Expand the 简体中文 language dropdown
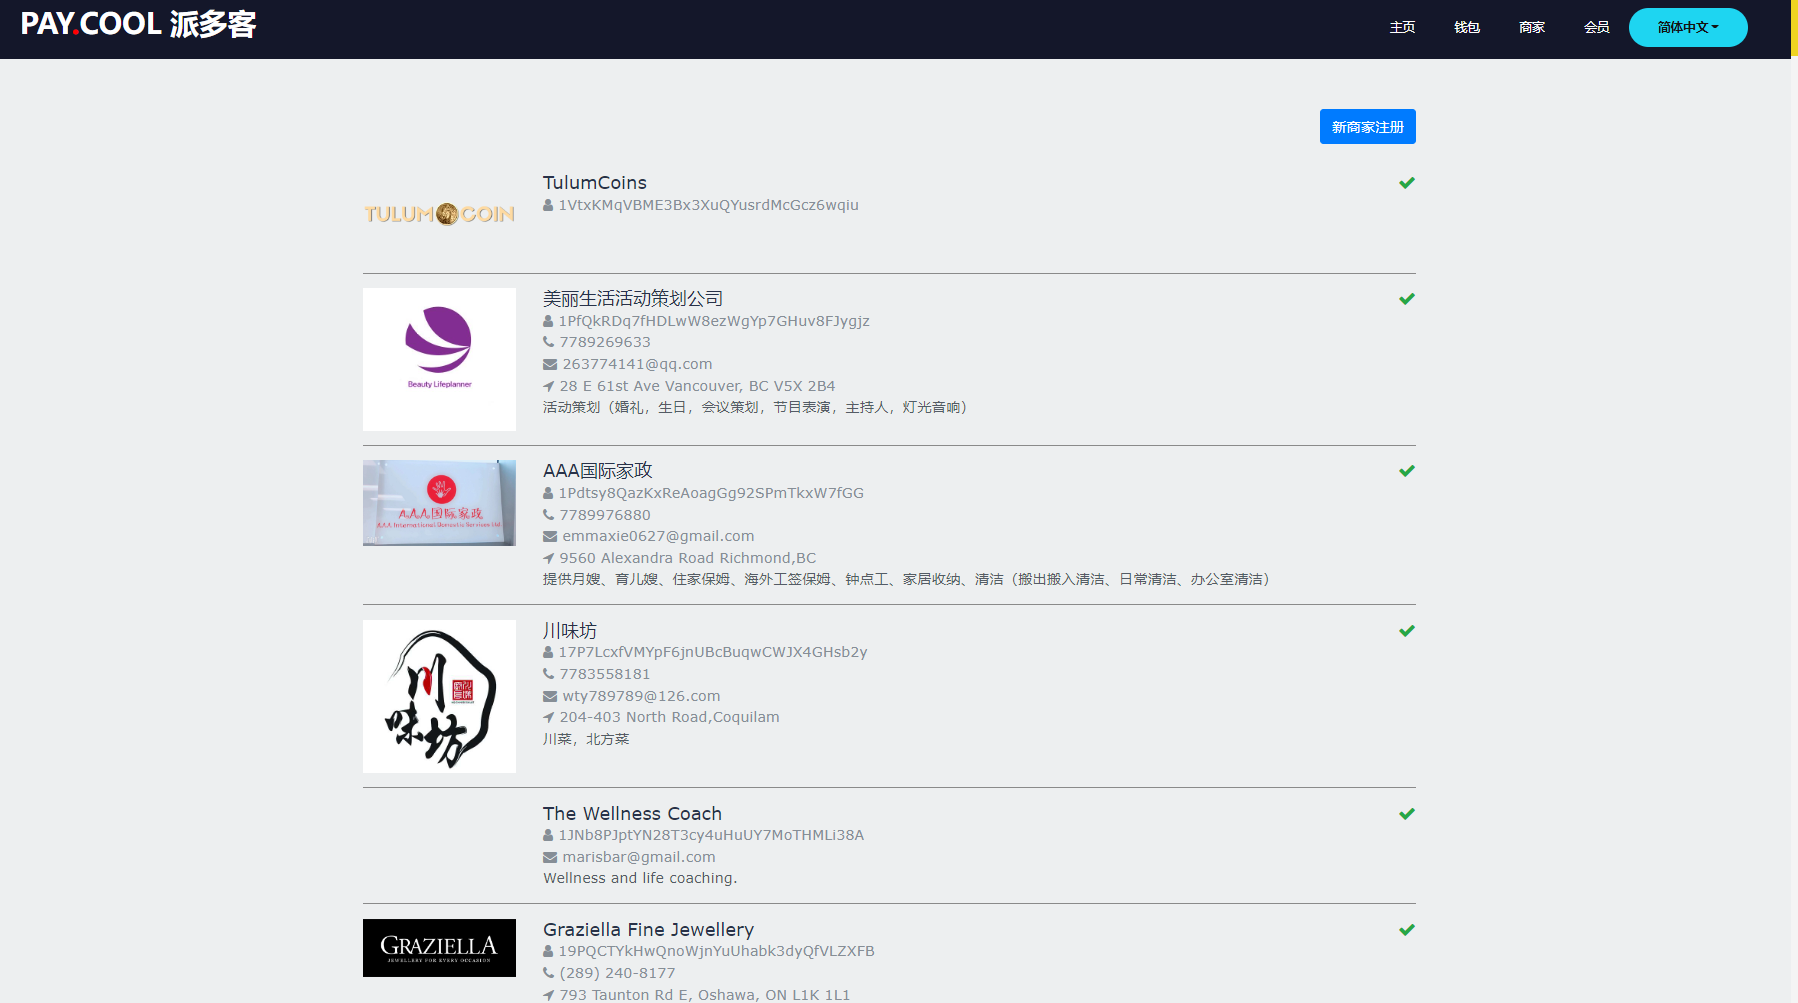The width and height of the screenshot is (1798, 1003). click(1688, 27)
